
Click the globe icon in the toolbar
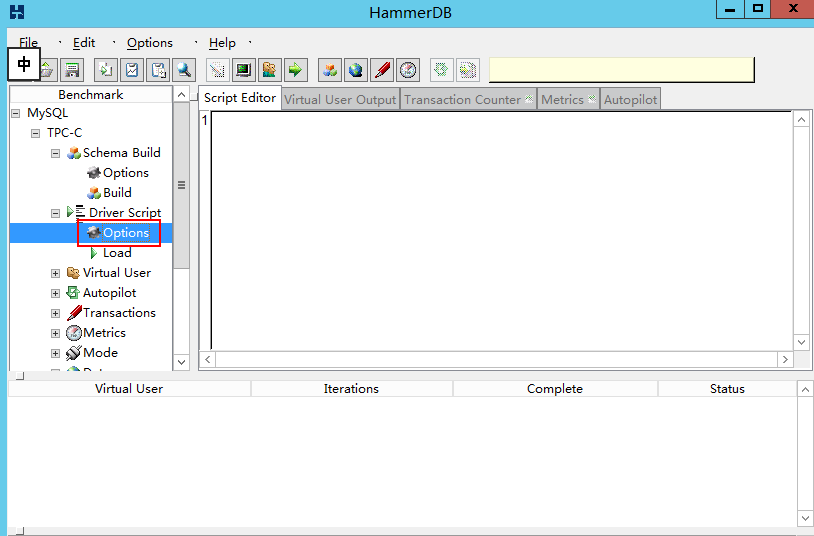[355, 70]
